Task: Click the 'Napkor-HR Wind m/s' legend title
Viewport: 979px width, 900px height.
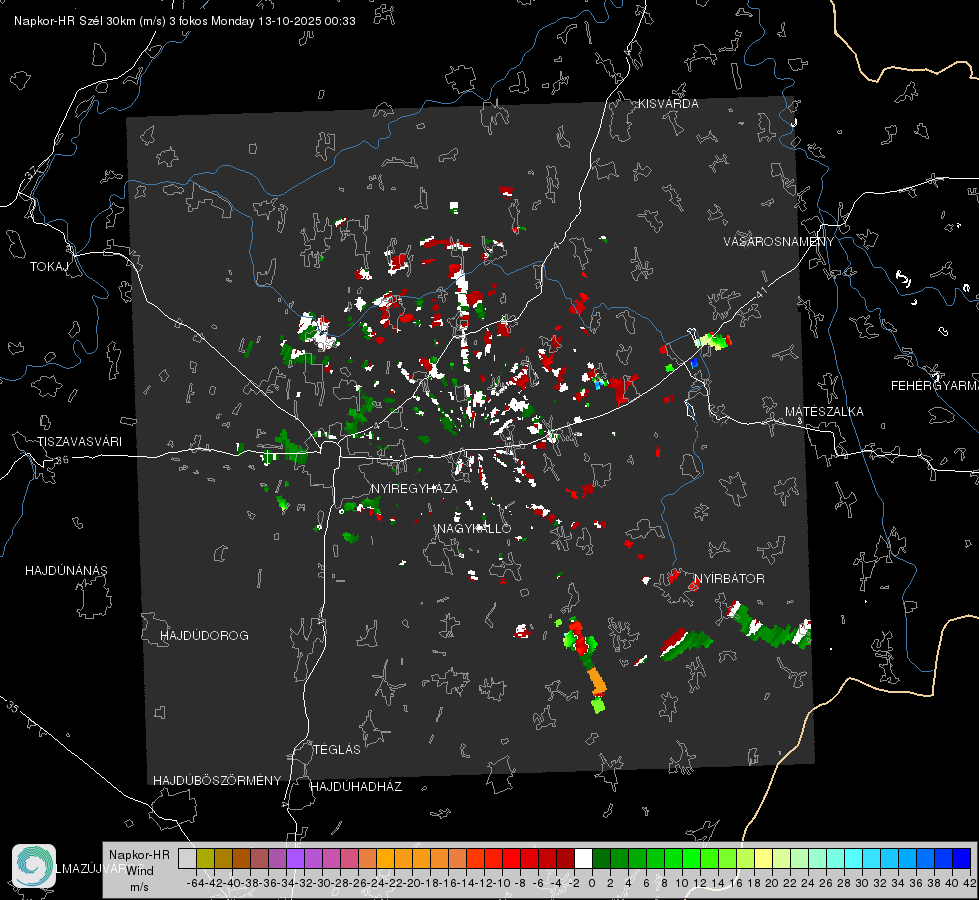Action: tap(139, 870)
